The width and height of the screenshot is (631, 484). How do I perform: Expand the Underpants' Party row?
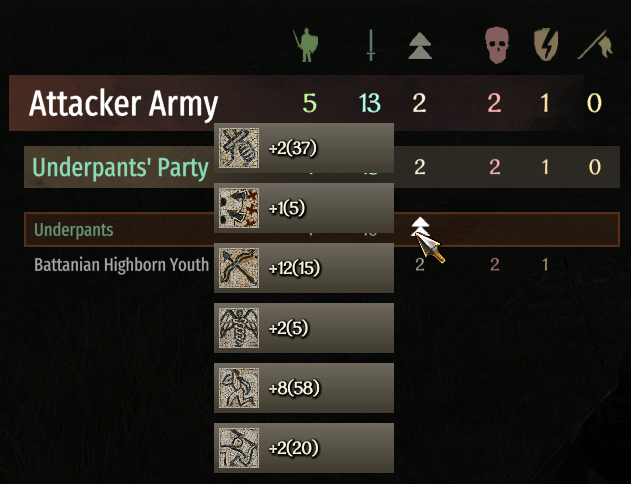(322, 167)
